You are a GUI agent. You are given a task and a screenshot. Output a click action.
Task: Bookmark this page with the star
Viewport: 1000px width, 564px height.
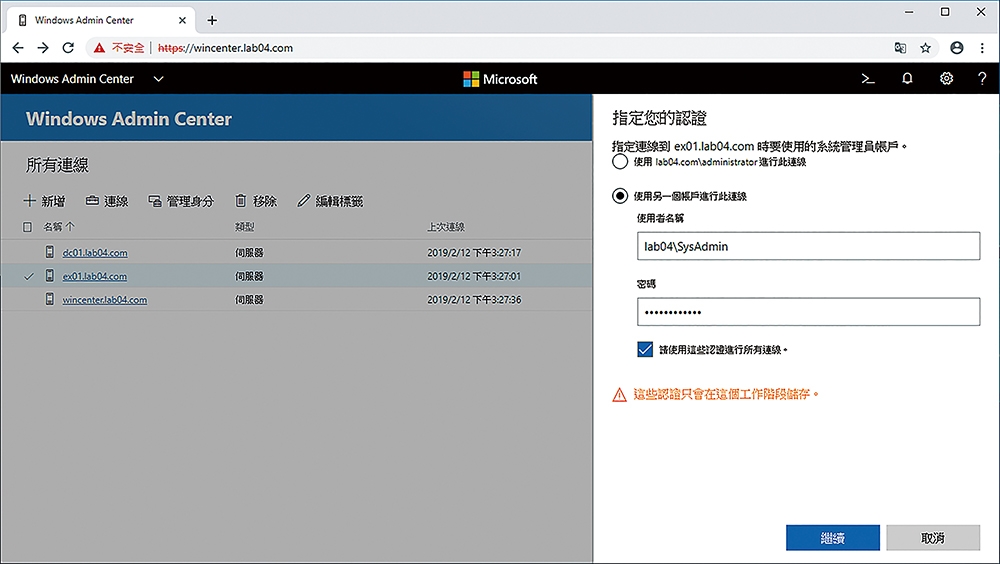(x=925, y=48)
